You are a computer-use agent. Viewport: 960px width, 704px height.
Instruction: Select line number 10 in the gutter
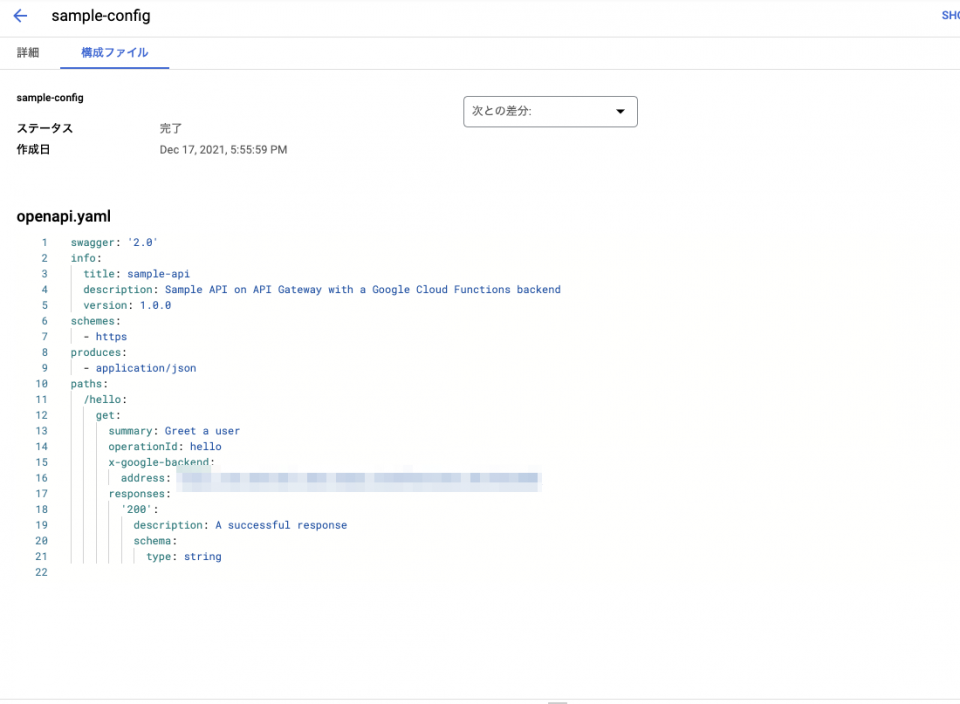point(41,383)
